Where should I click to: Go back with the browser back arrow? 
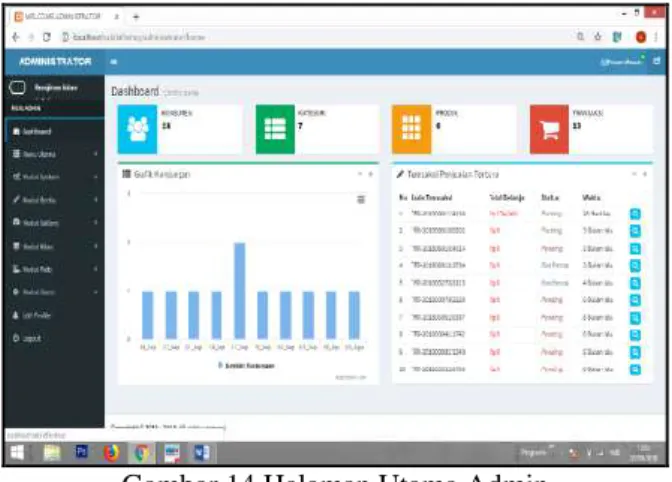pos(16,37)
